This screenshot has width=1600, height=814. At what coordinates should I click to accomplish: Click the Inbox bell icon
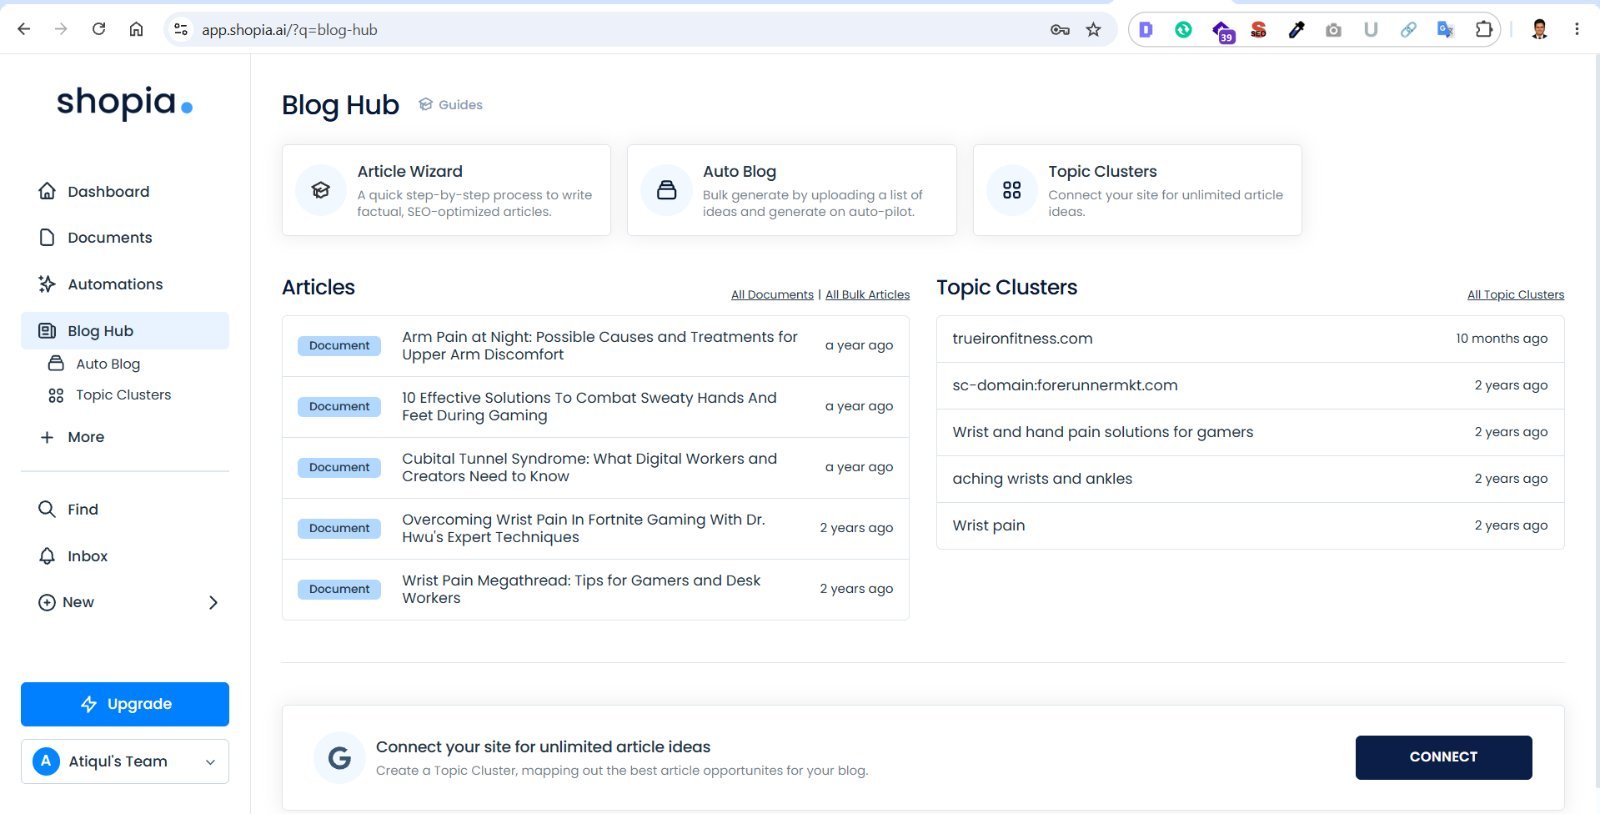point(47,556)
